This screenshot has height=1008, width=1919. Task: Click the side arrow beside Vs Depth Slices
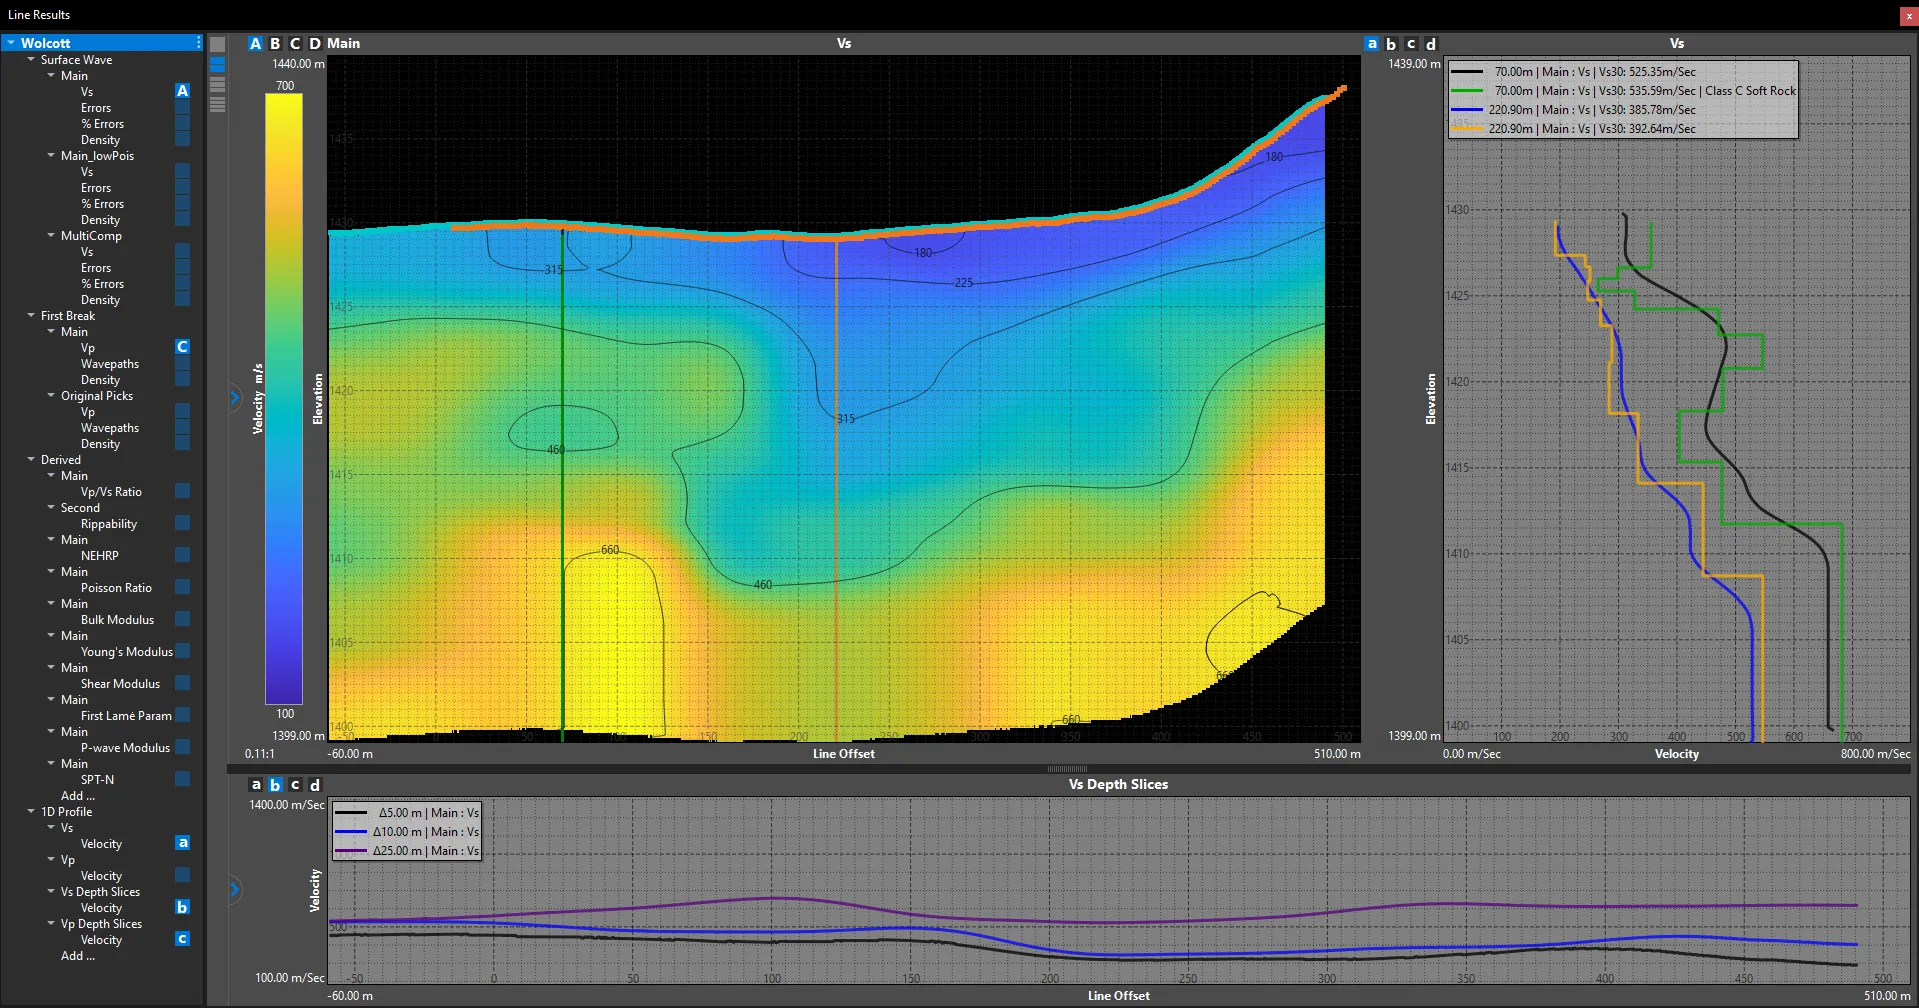tap(235, 888)
